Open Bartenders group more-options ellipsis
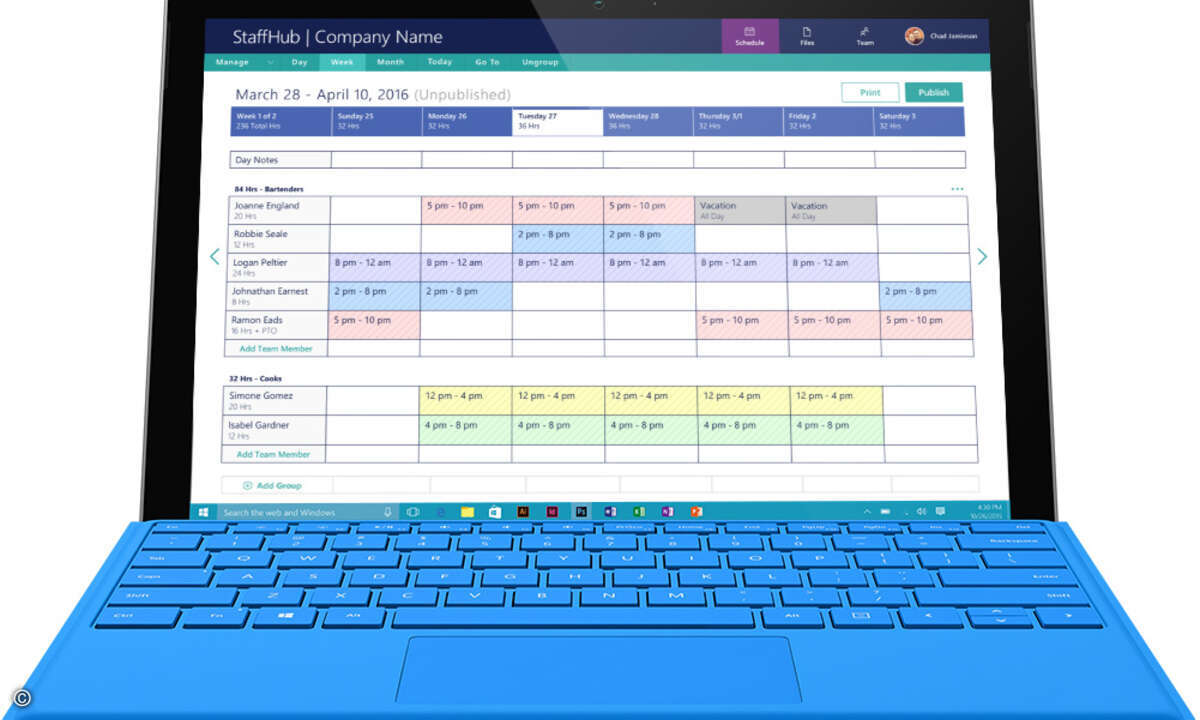The height and width of the screenshot is (720, 1200). point(957,189)
